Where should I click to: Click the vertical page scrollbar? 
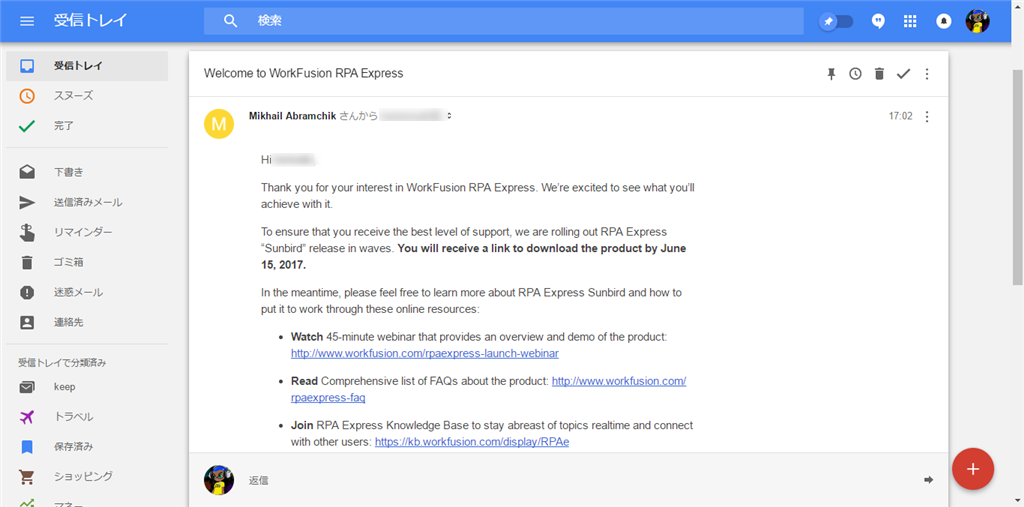pos(1017,176)
